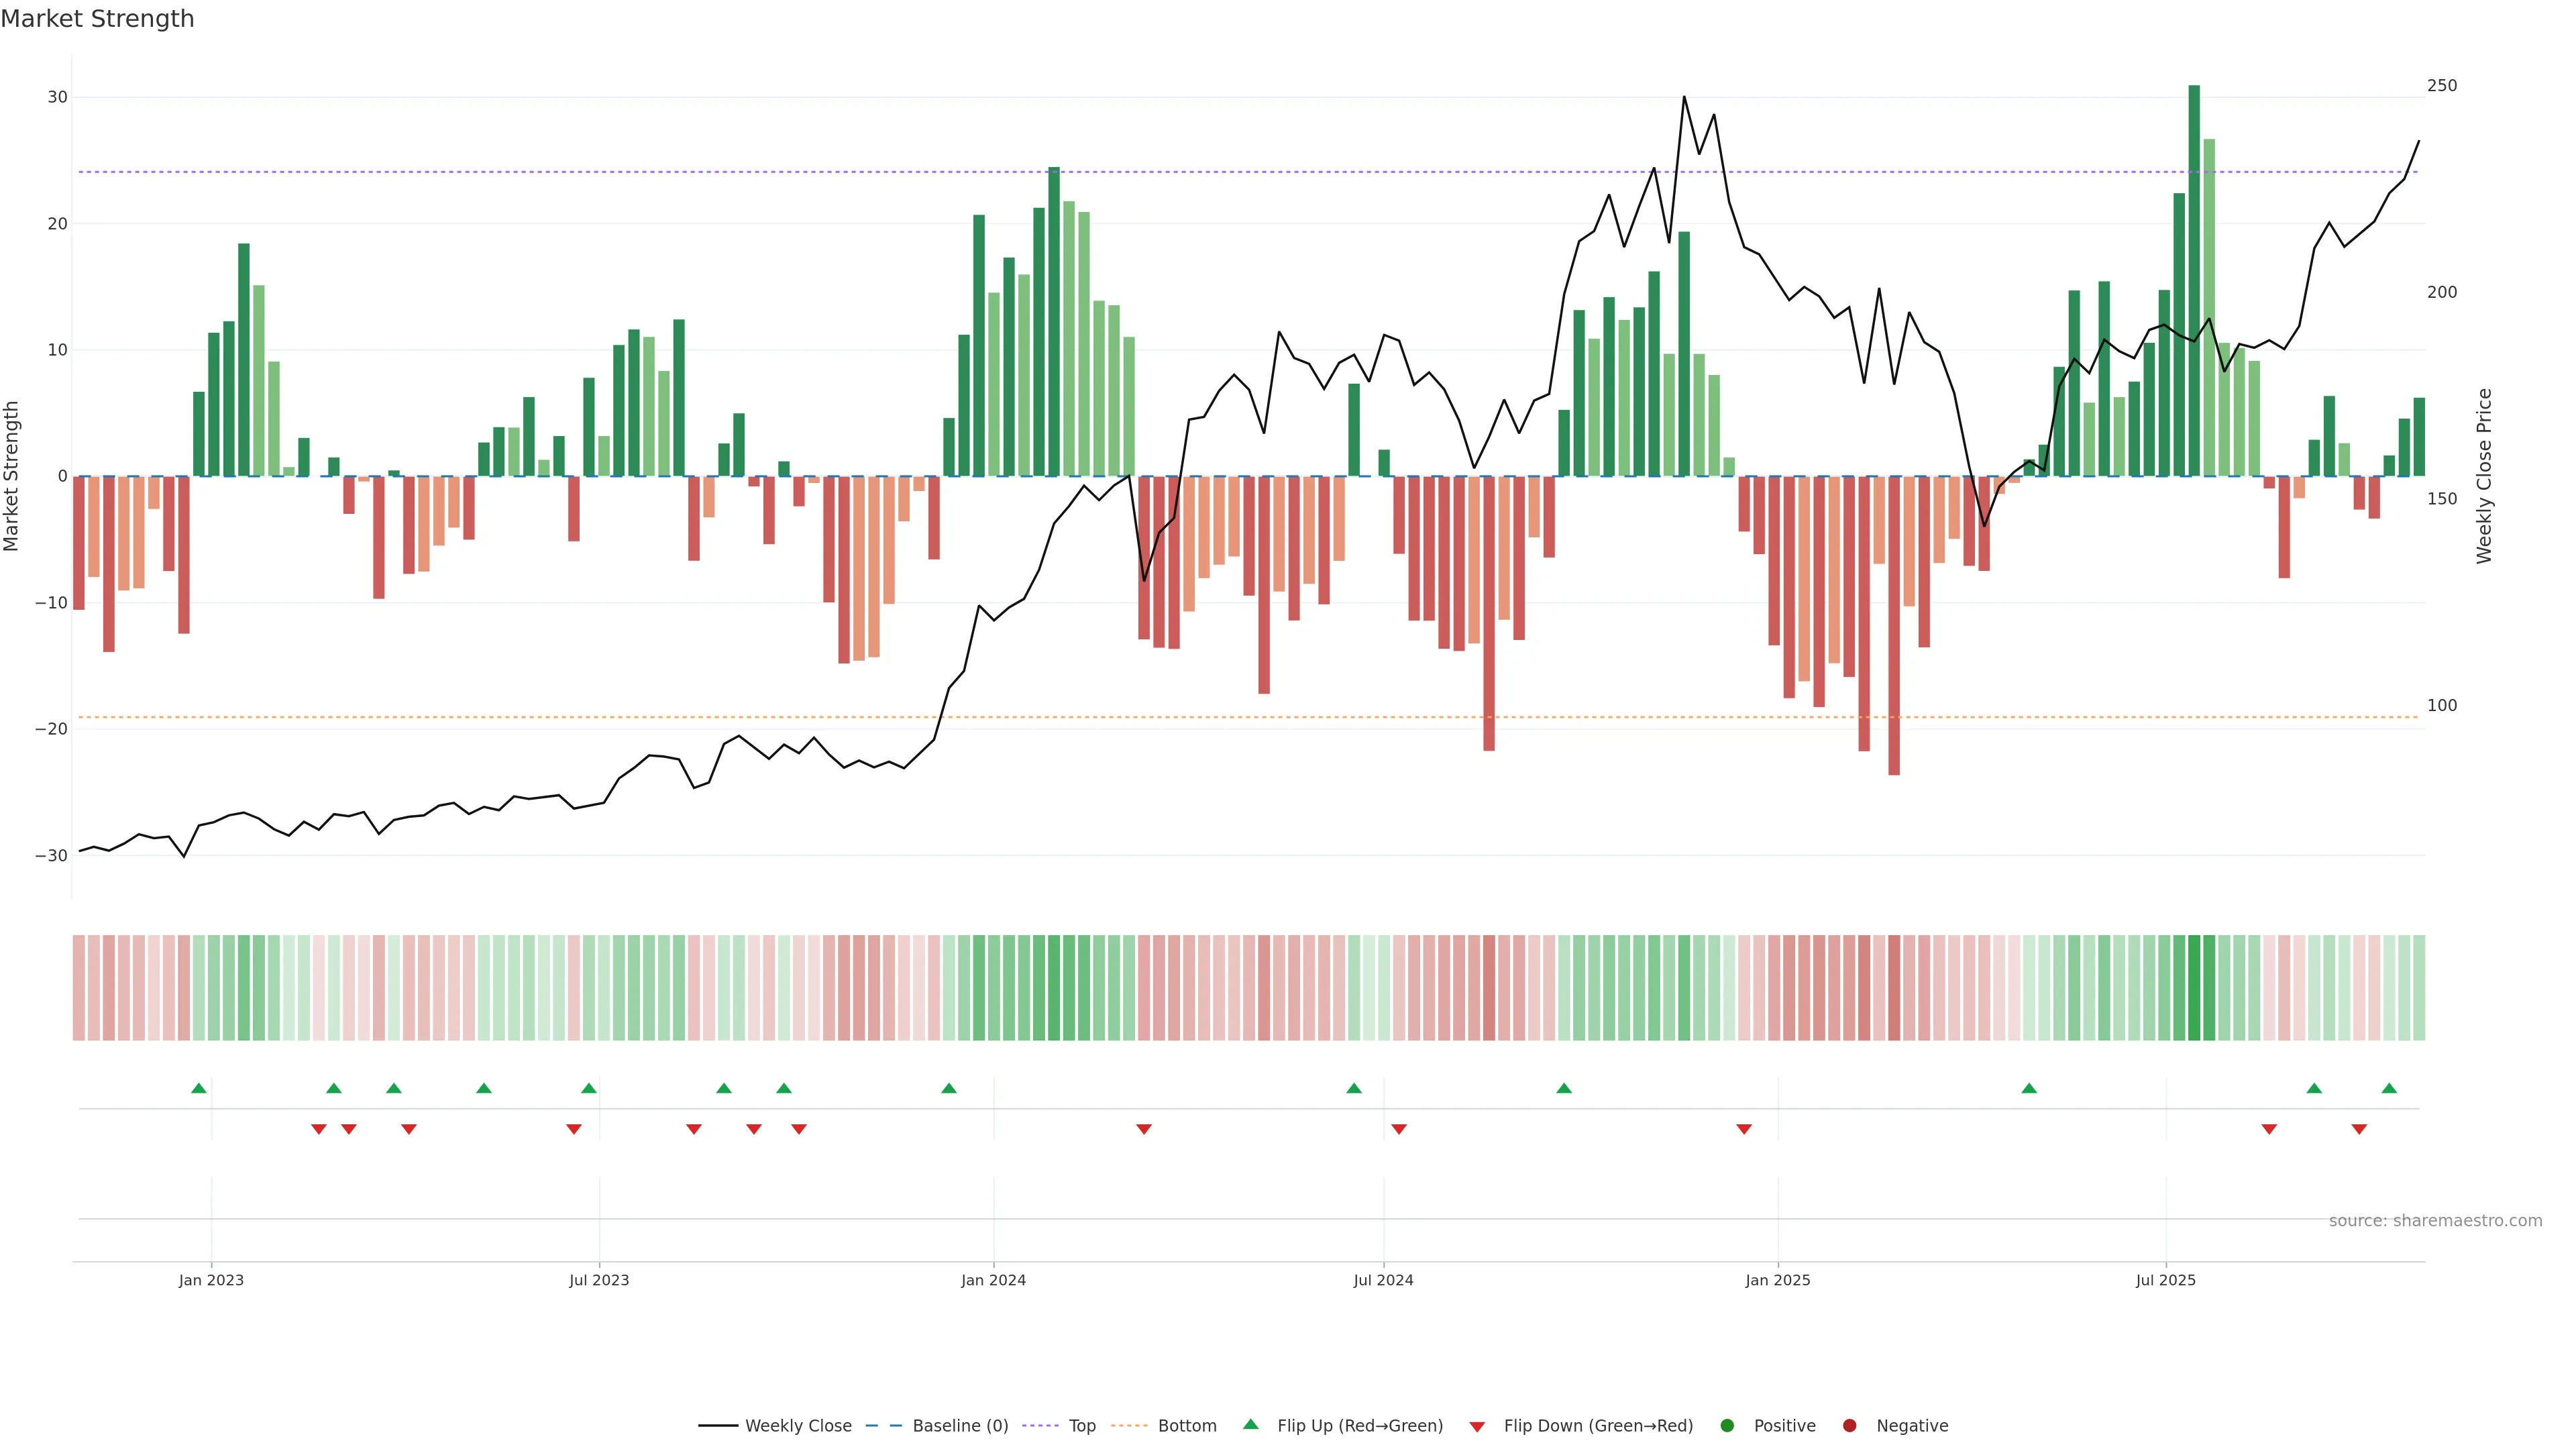Click the last green flip-up triangle marker
Viewport: 2576px width, 1449px height.
pyautogui.click(x=2389, y=1088)
